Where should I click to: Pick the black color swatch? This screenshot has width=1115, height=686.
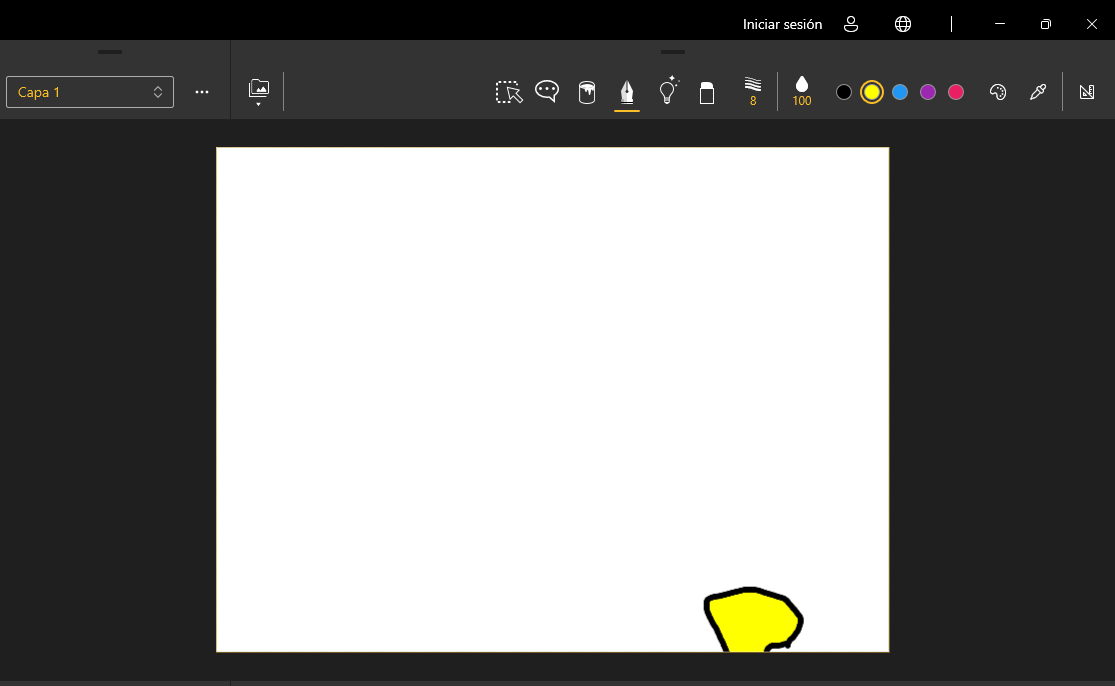click(x=843, y=92)
